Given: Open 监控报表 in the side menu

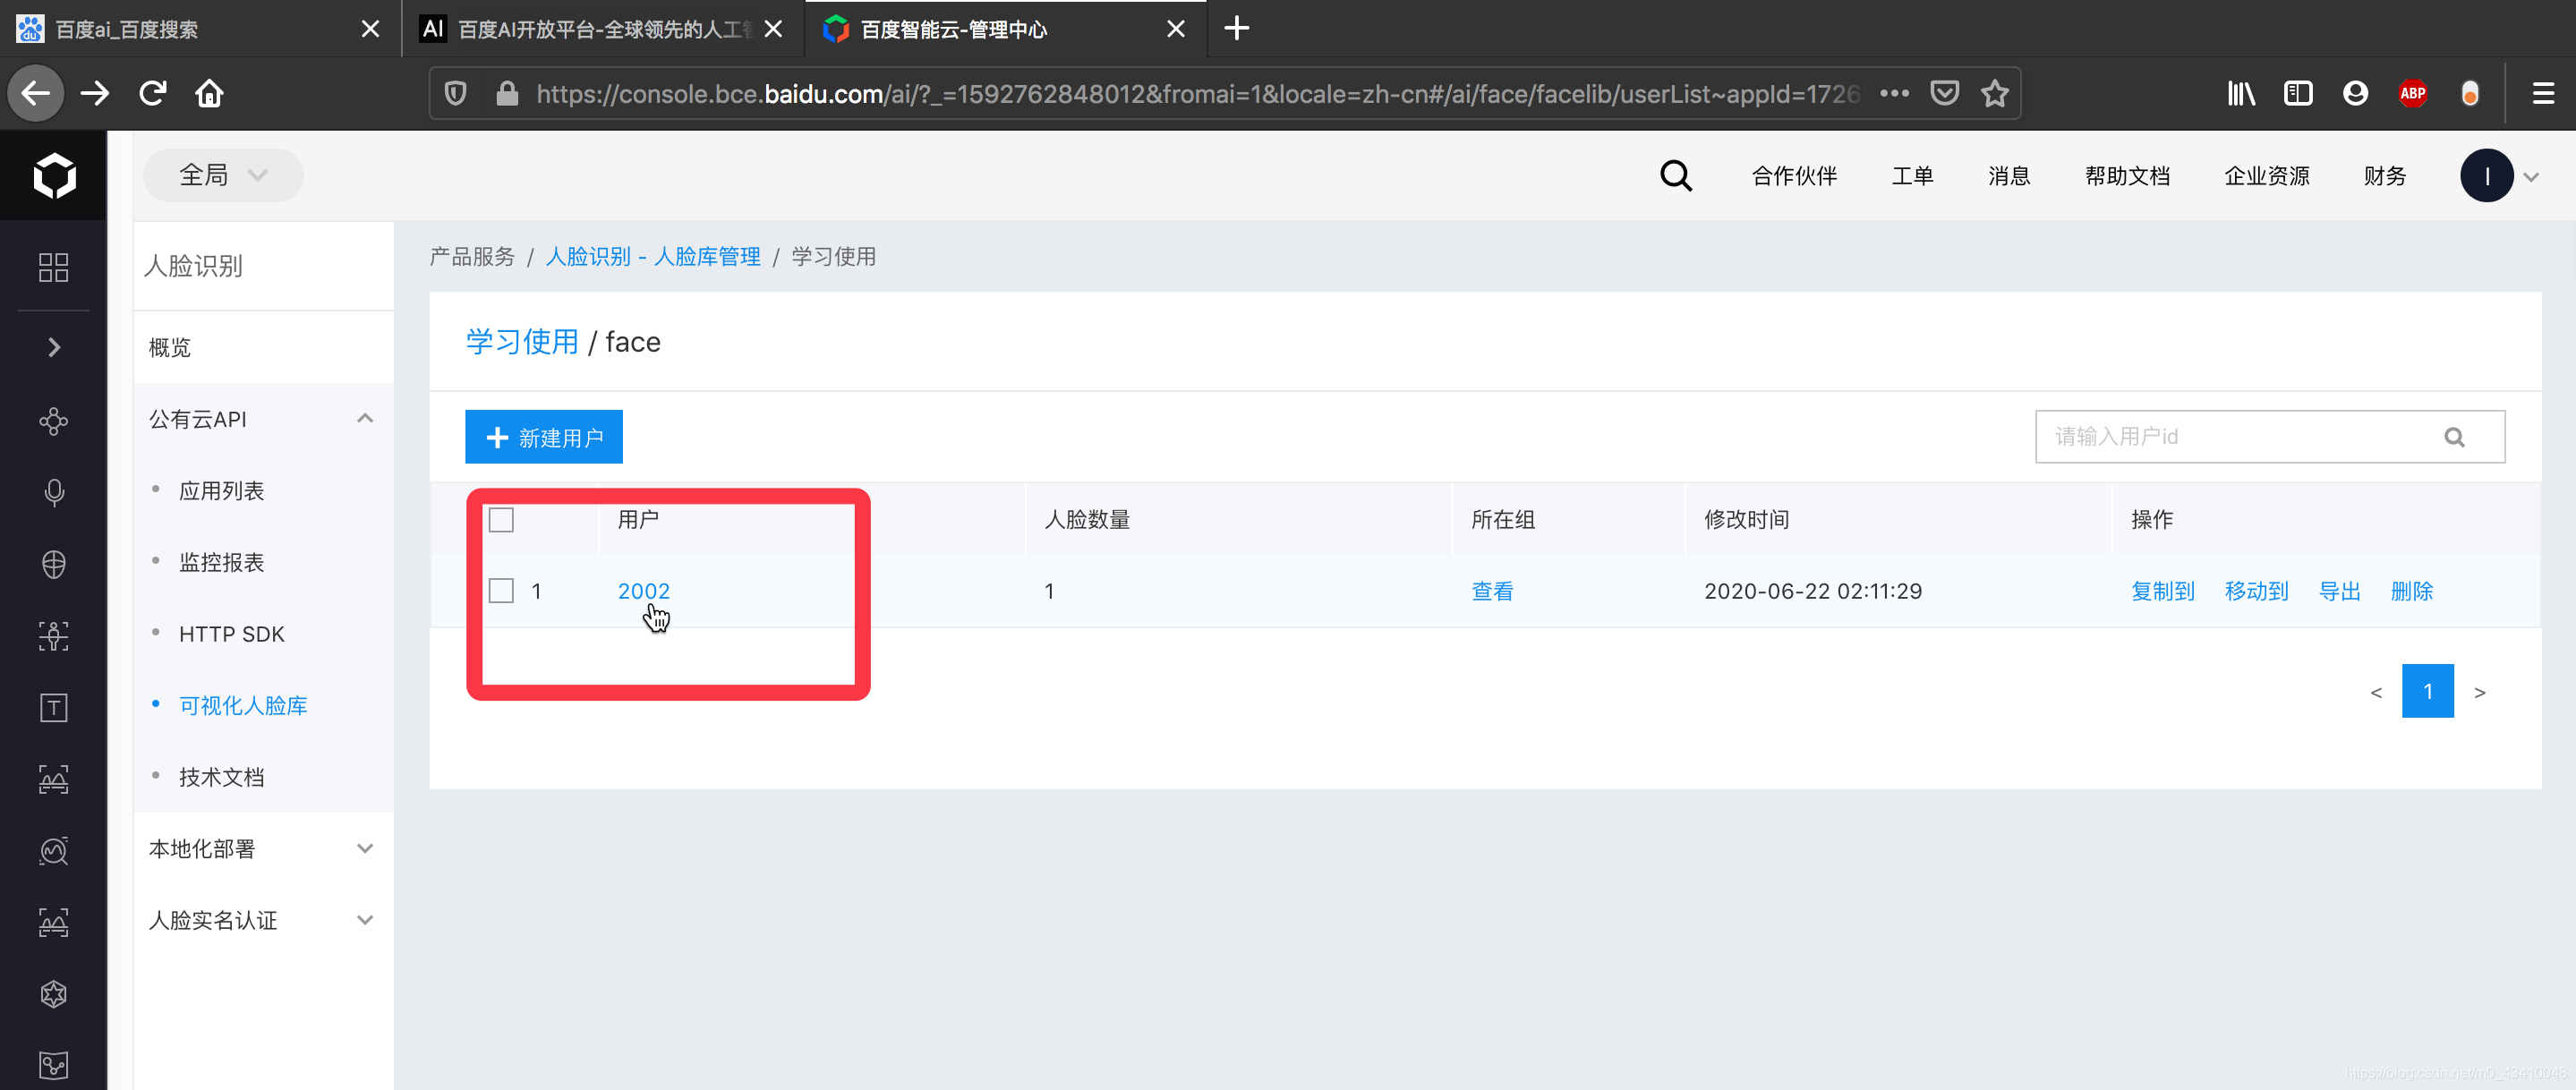Looking at the screenshot, I should [221, 563].
